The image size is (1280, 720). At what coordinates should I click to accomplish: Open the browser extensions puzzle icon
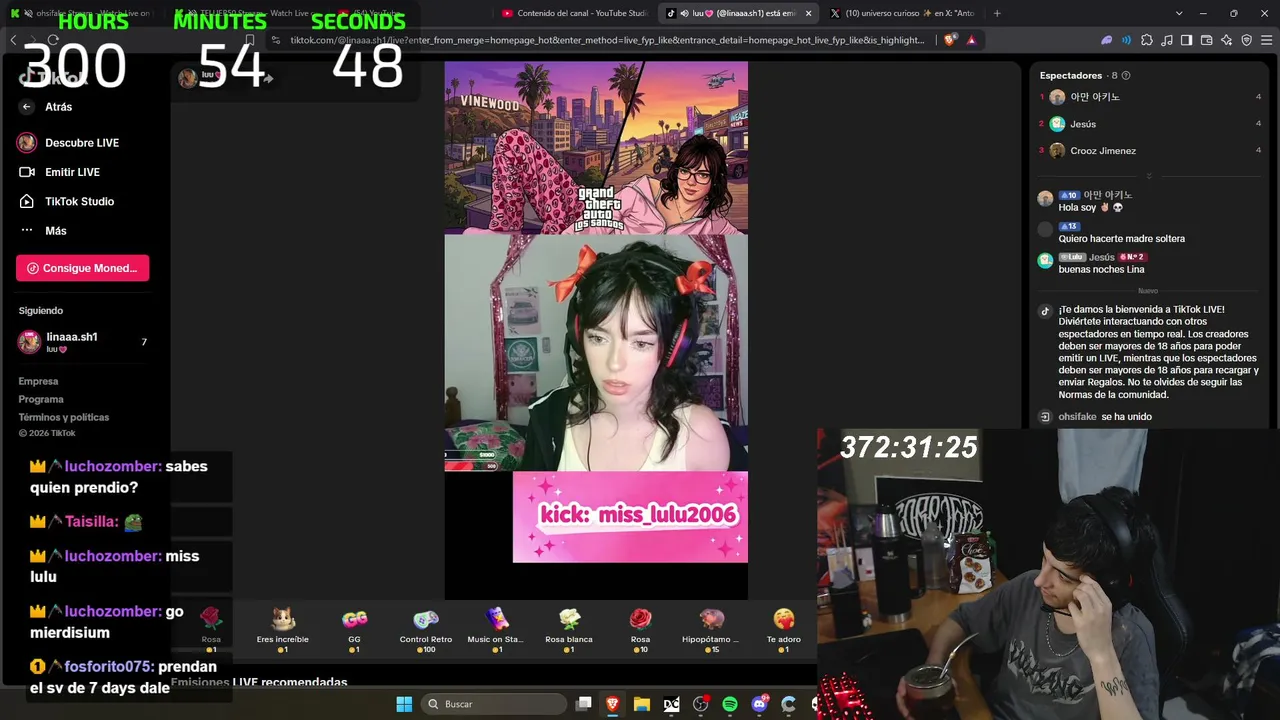click(1147, 40)
